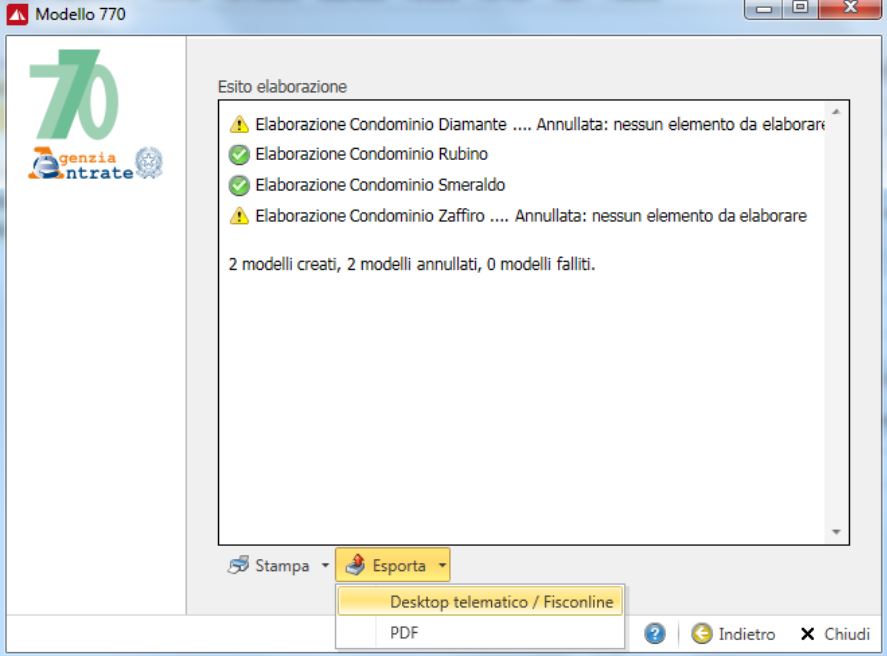Click the '2 modelli creati' summary line

coord(412,264)
